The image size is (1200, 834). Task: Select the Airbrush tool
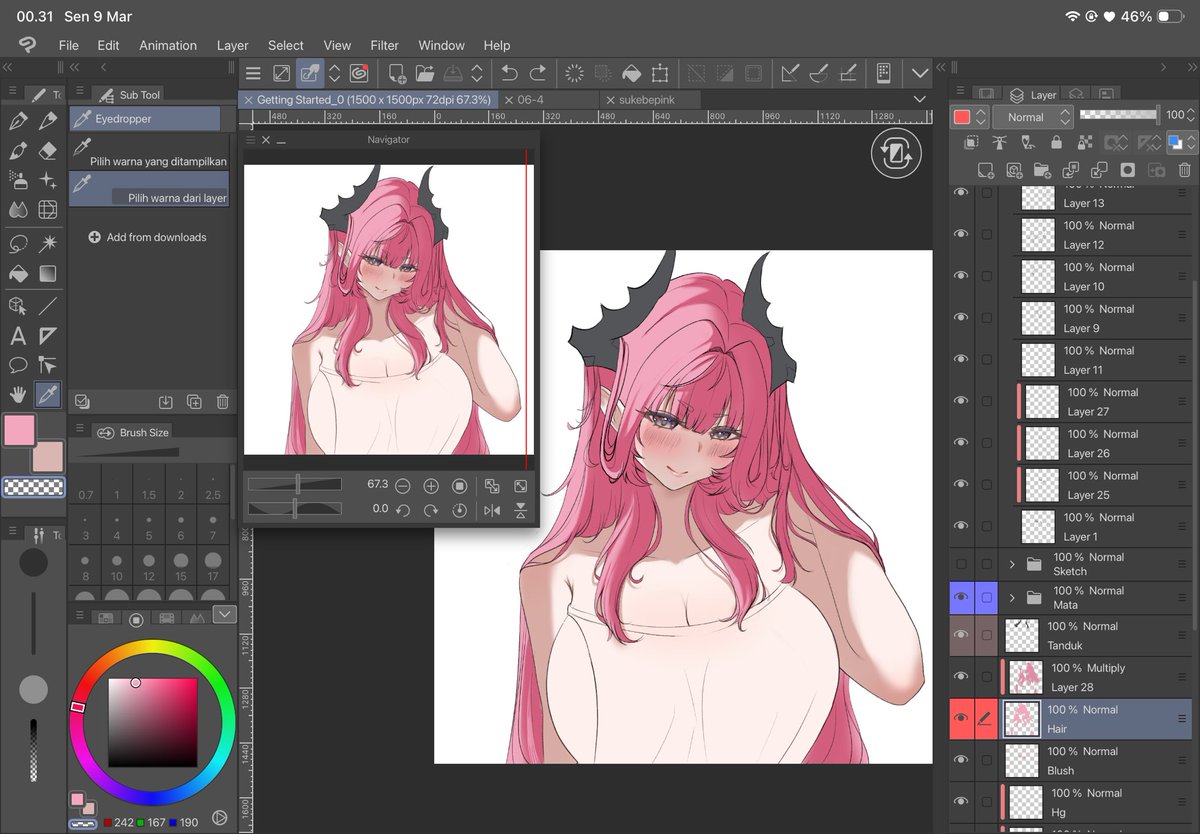(x=17, y=181)
